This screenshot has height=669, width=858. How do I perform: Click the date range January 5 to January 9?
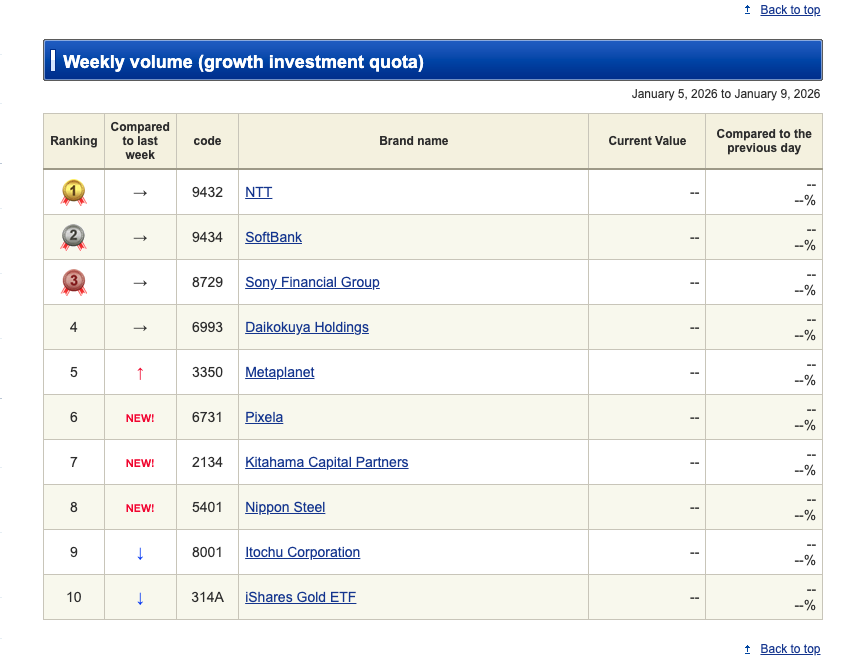(726, 94)
